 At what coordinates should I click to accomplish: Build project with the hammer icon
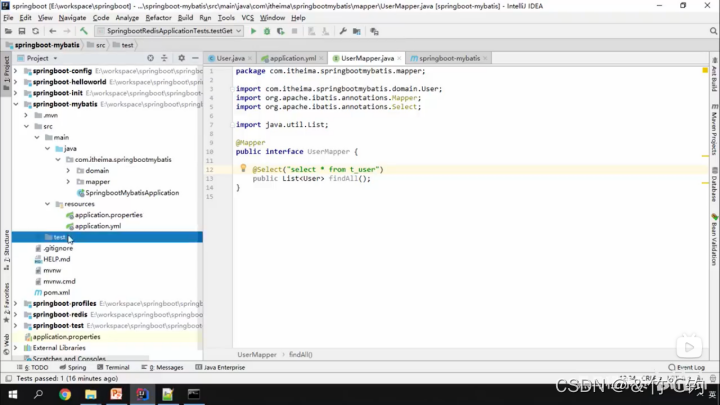coord(84,31)
